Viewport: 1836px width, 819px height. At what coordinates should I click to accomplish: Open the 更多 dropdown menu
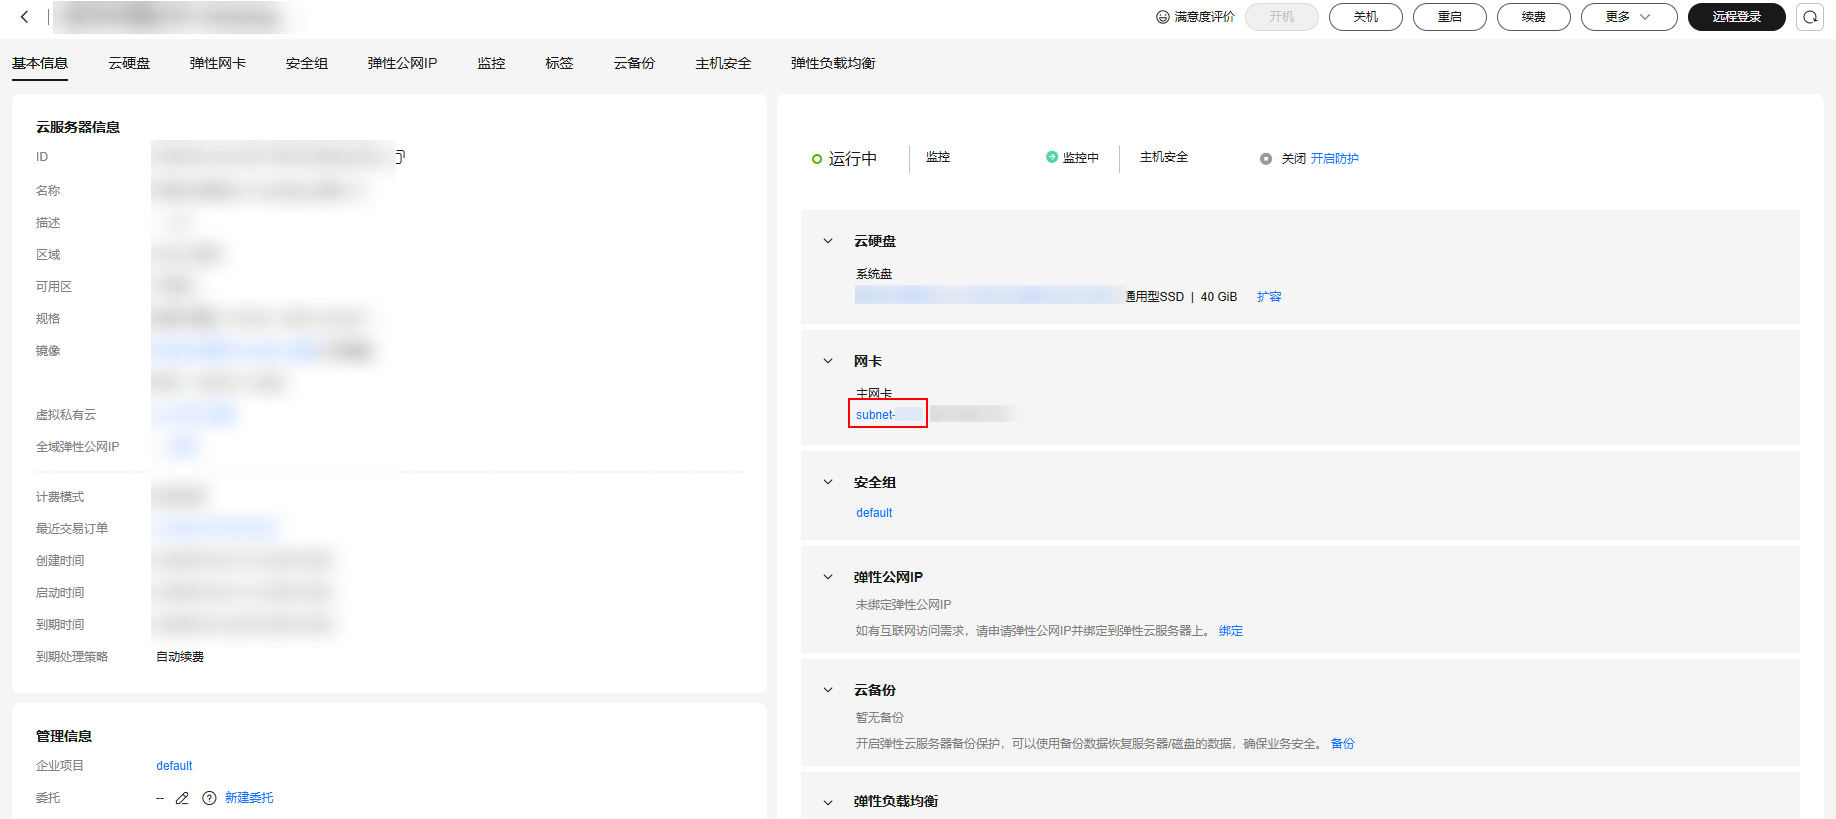tap(1629, 17)
